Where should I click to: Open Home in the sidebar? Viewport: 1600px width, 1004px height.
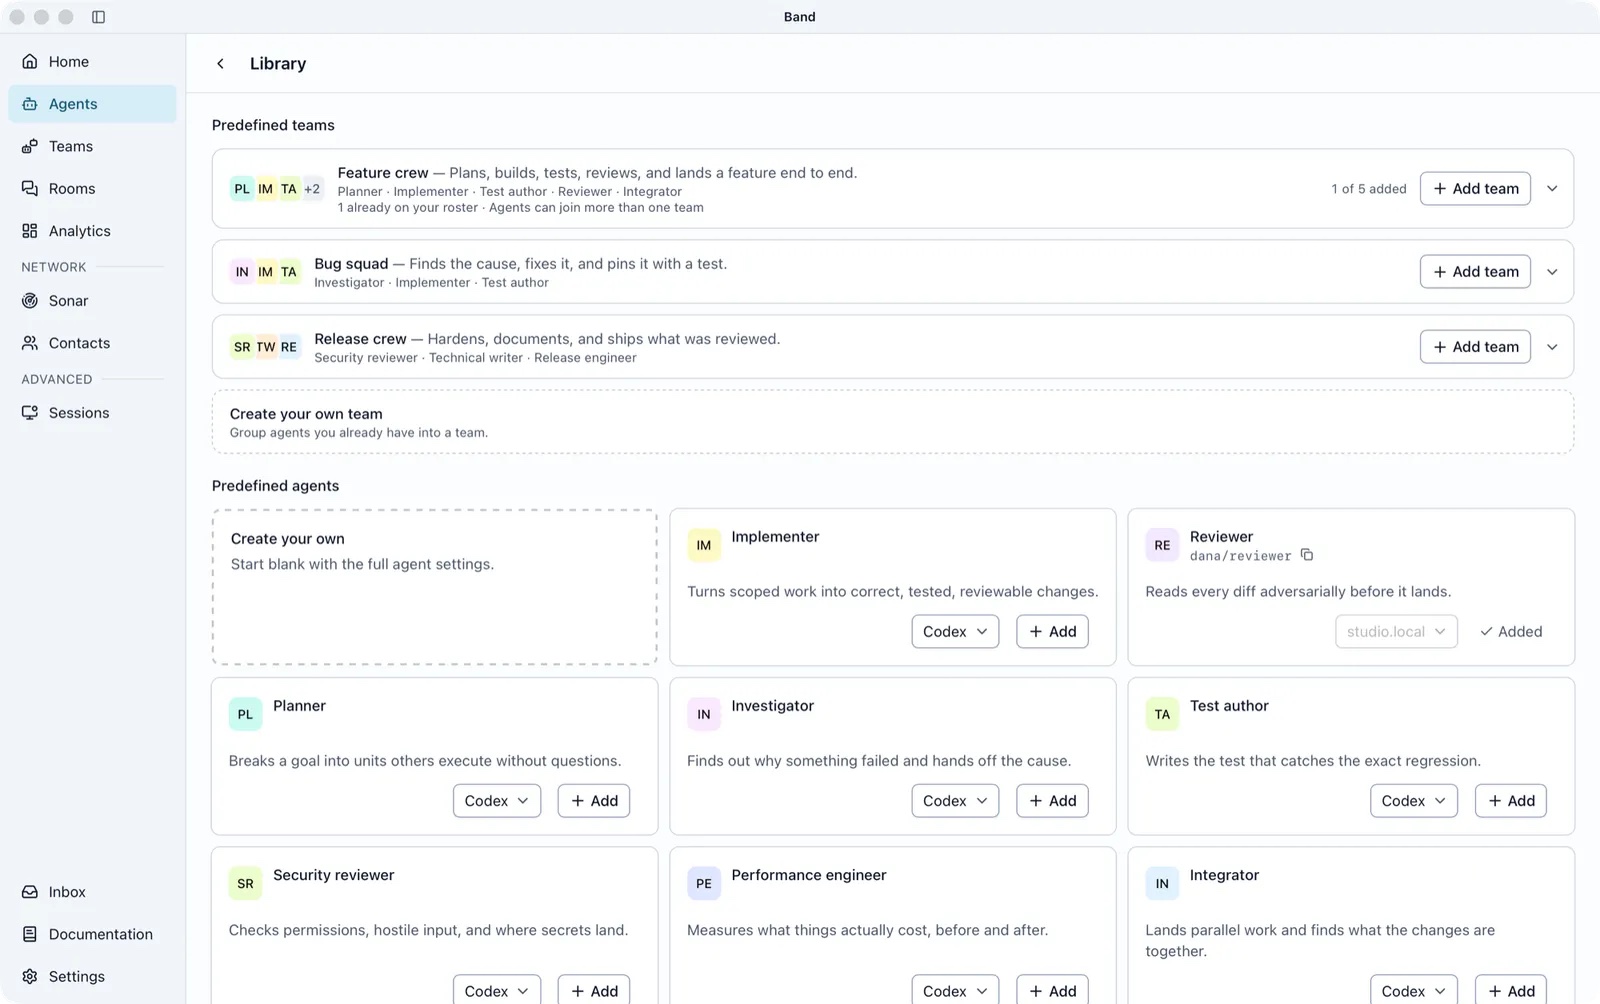pyautogui.click(x=92, y=62)
